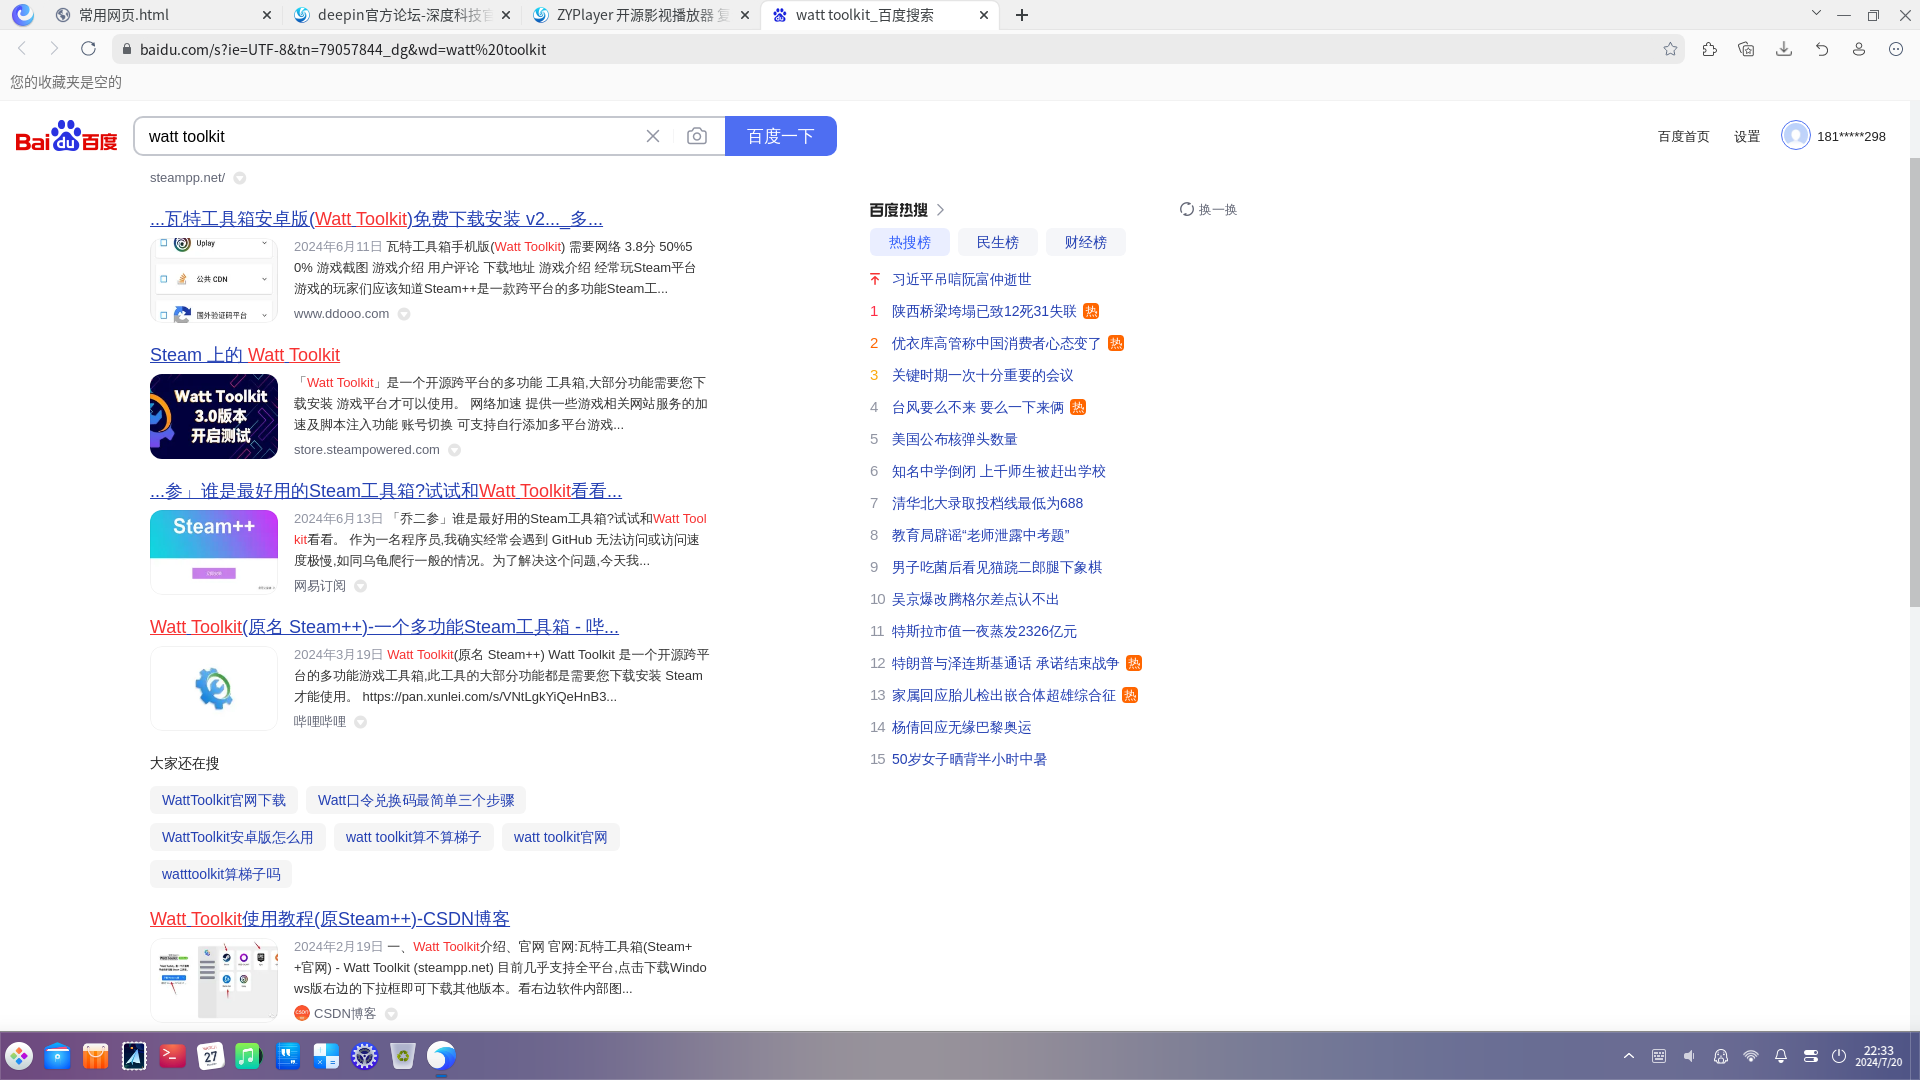Open the calendar app in taskbar
The image size is (1920, 1080).
pyautogui.click(x=210, y=1056)
